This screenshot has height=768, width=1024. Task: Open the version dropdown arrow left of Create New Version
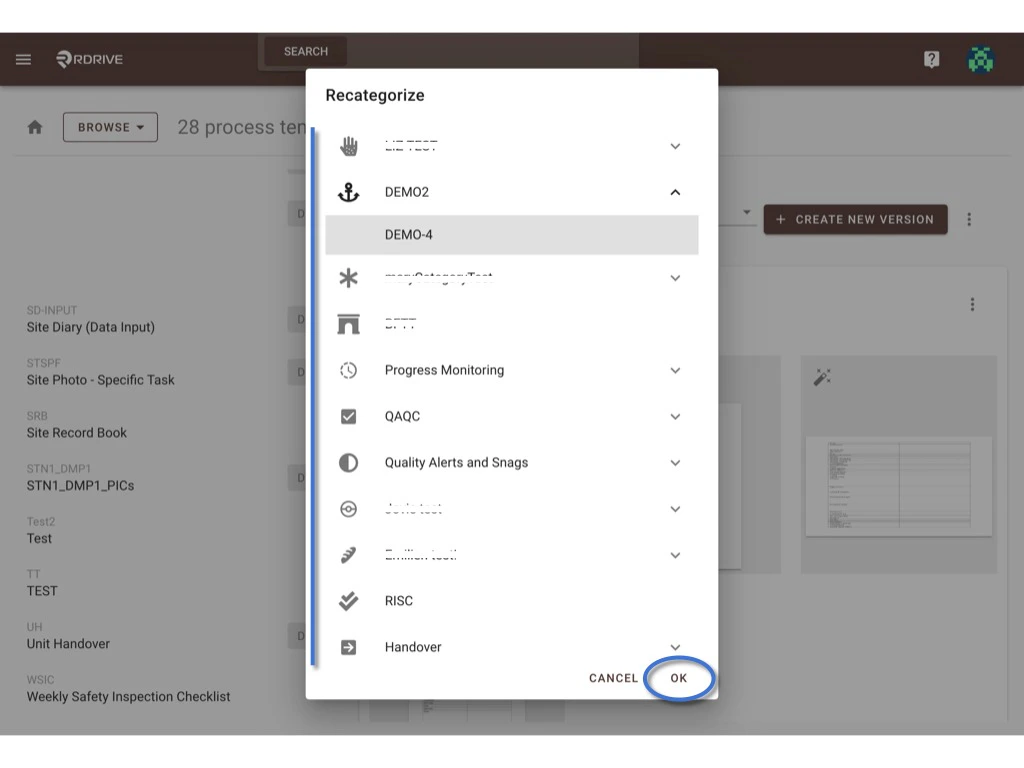746,212
